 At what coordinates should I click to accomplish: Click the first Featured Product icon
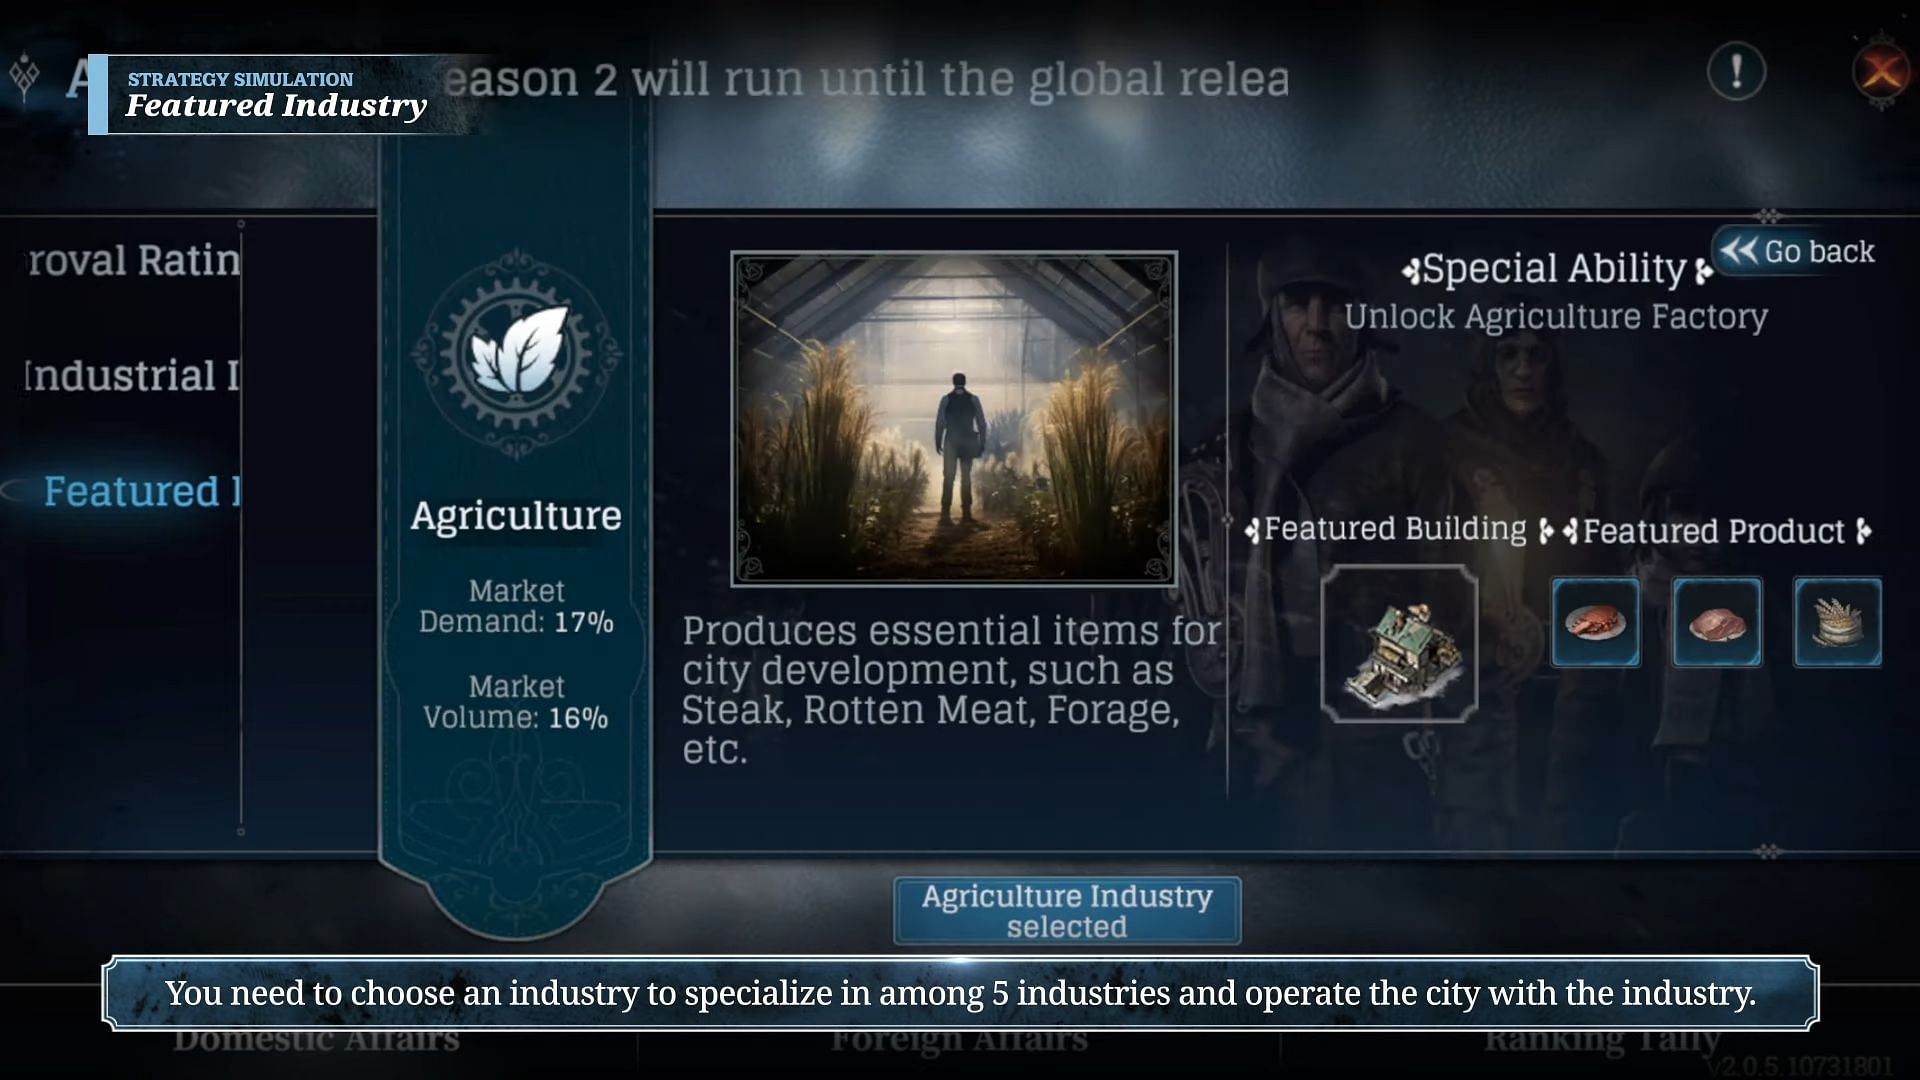pos(1596,621)
